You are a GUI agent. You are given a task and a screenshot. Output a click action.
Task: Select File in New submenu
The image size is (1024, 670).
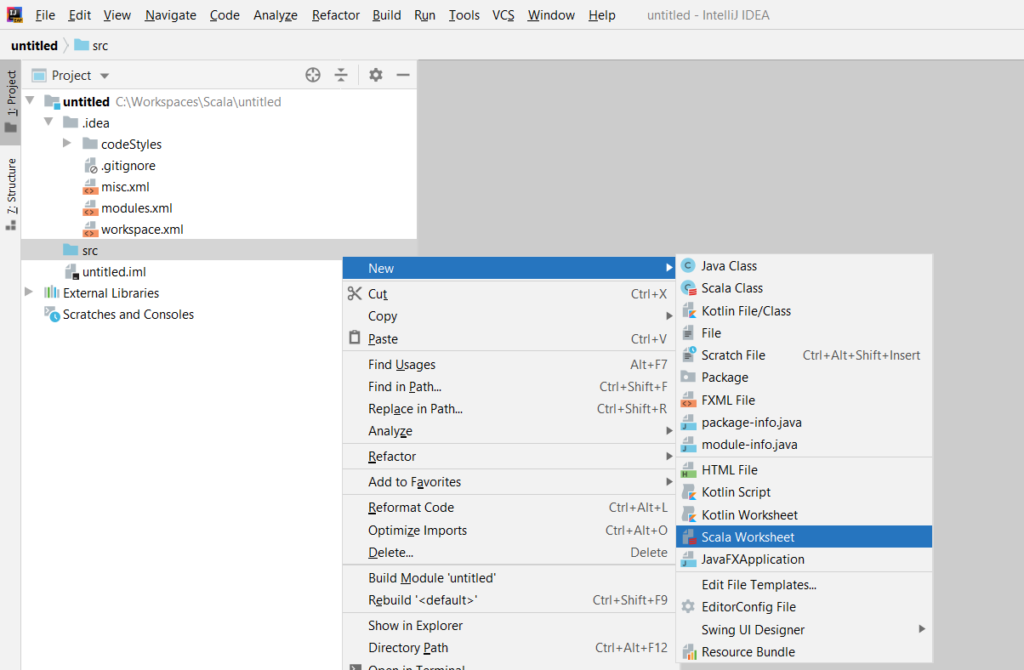click(x=804, y=333)
